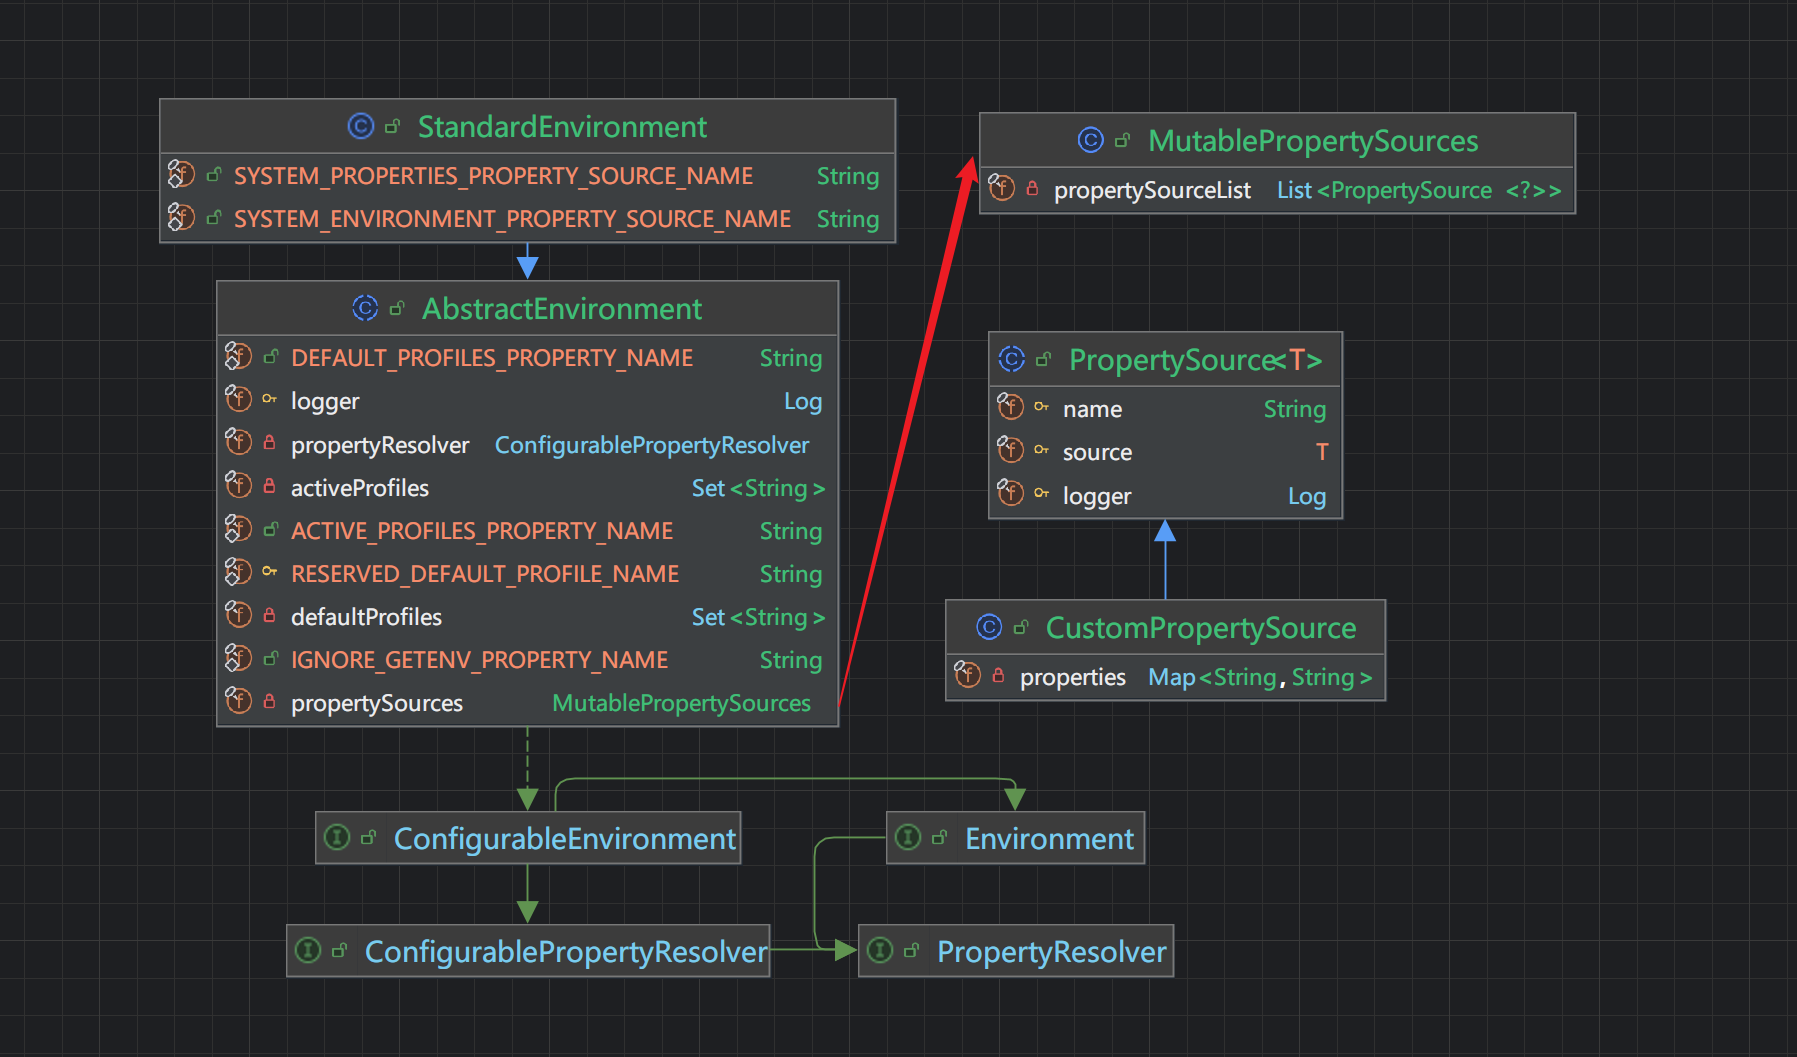The image size is (1797, 1057).
Task: Click the private lock icon of propertySourceList
Action: pos(1032,188)
